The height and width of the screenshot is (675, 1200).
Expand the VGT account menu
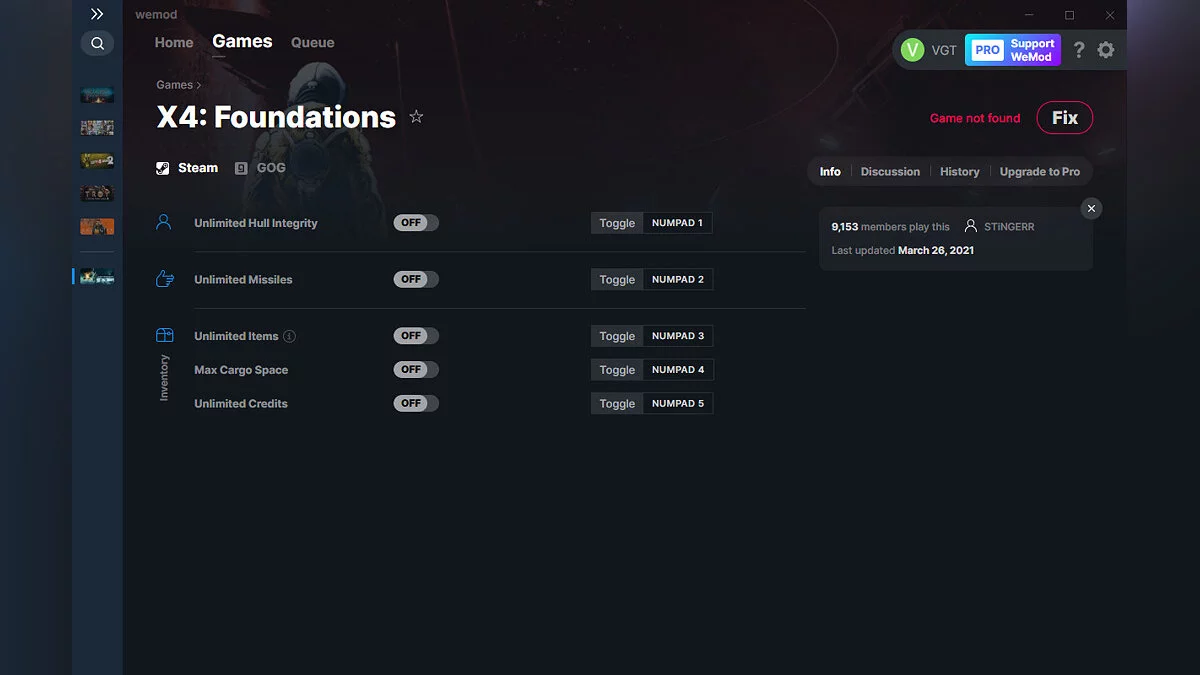point(930,49)
